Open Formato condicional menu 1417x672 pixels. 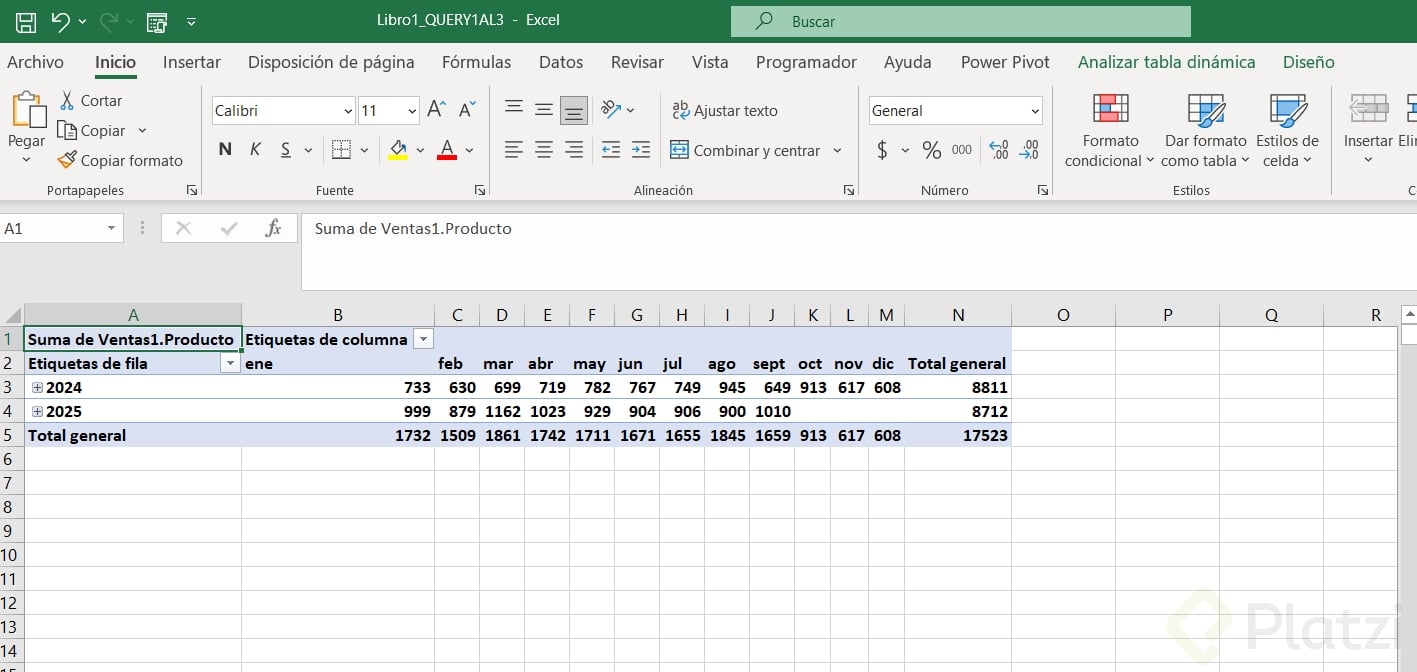tap(1110, 130)
